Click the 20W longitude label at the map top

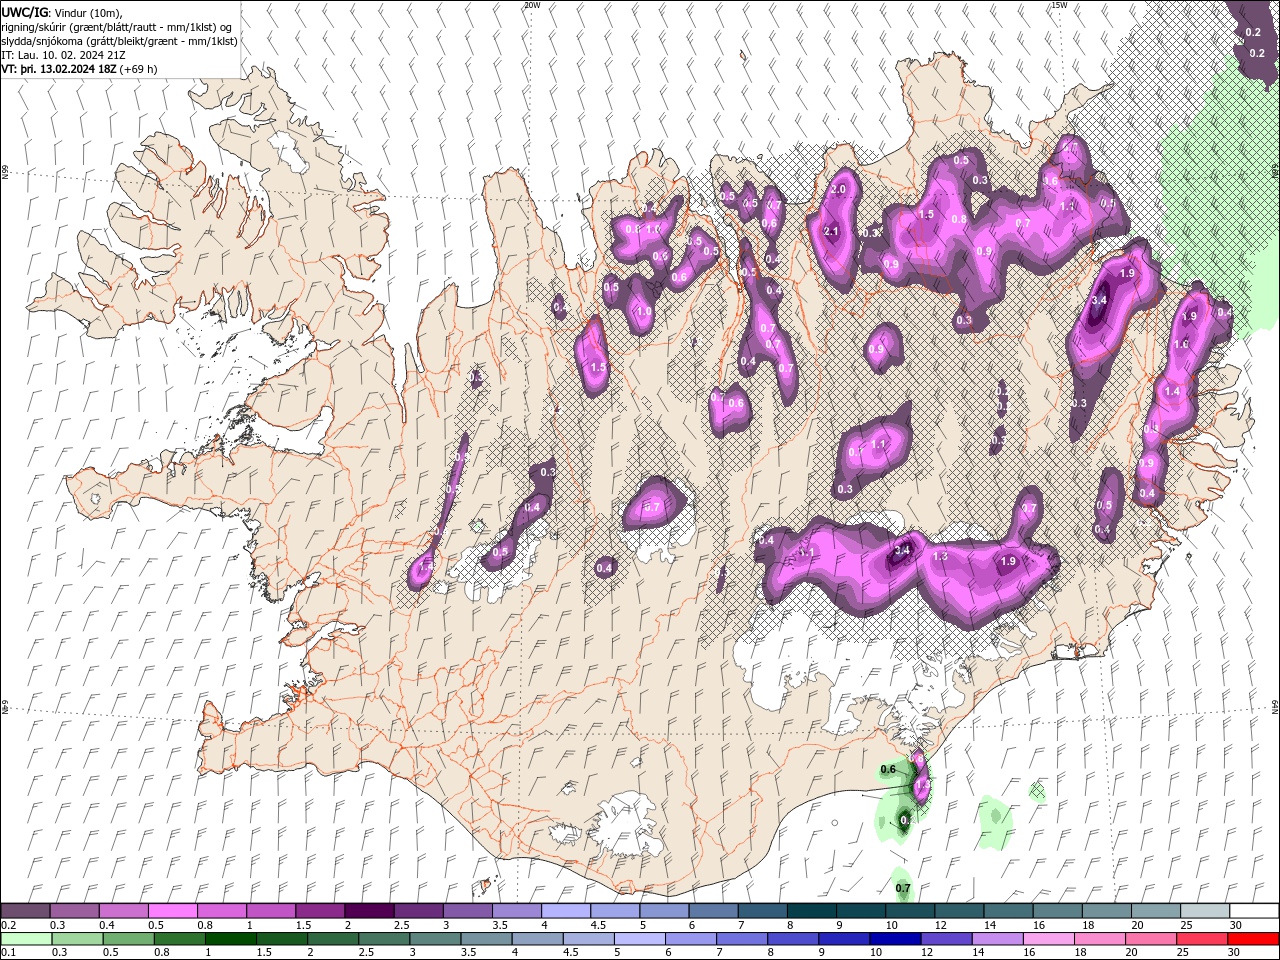(x=532, y=5)
